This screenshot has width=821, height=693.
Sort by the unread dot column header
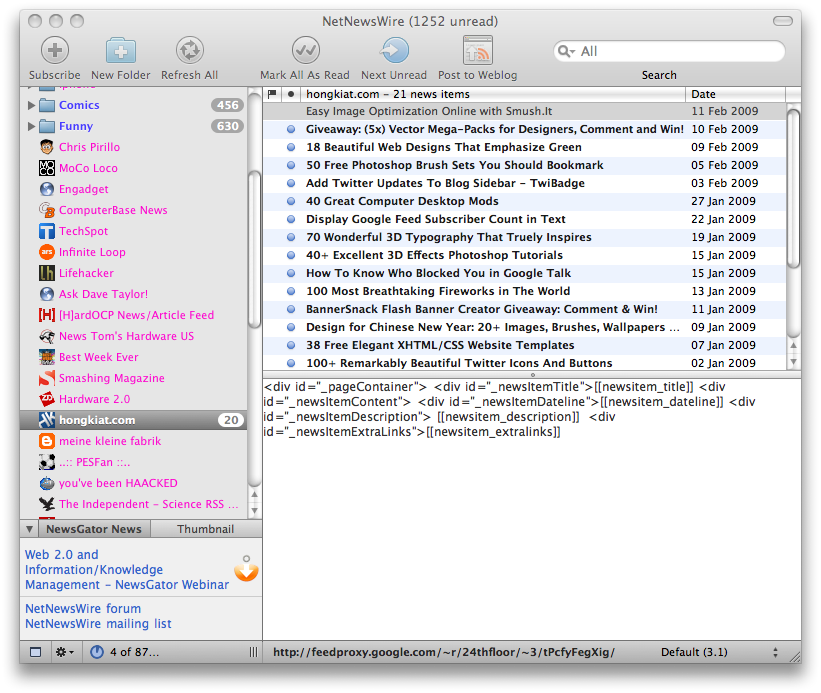[291, 94]
